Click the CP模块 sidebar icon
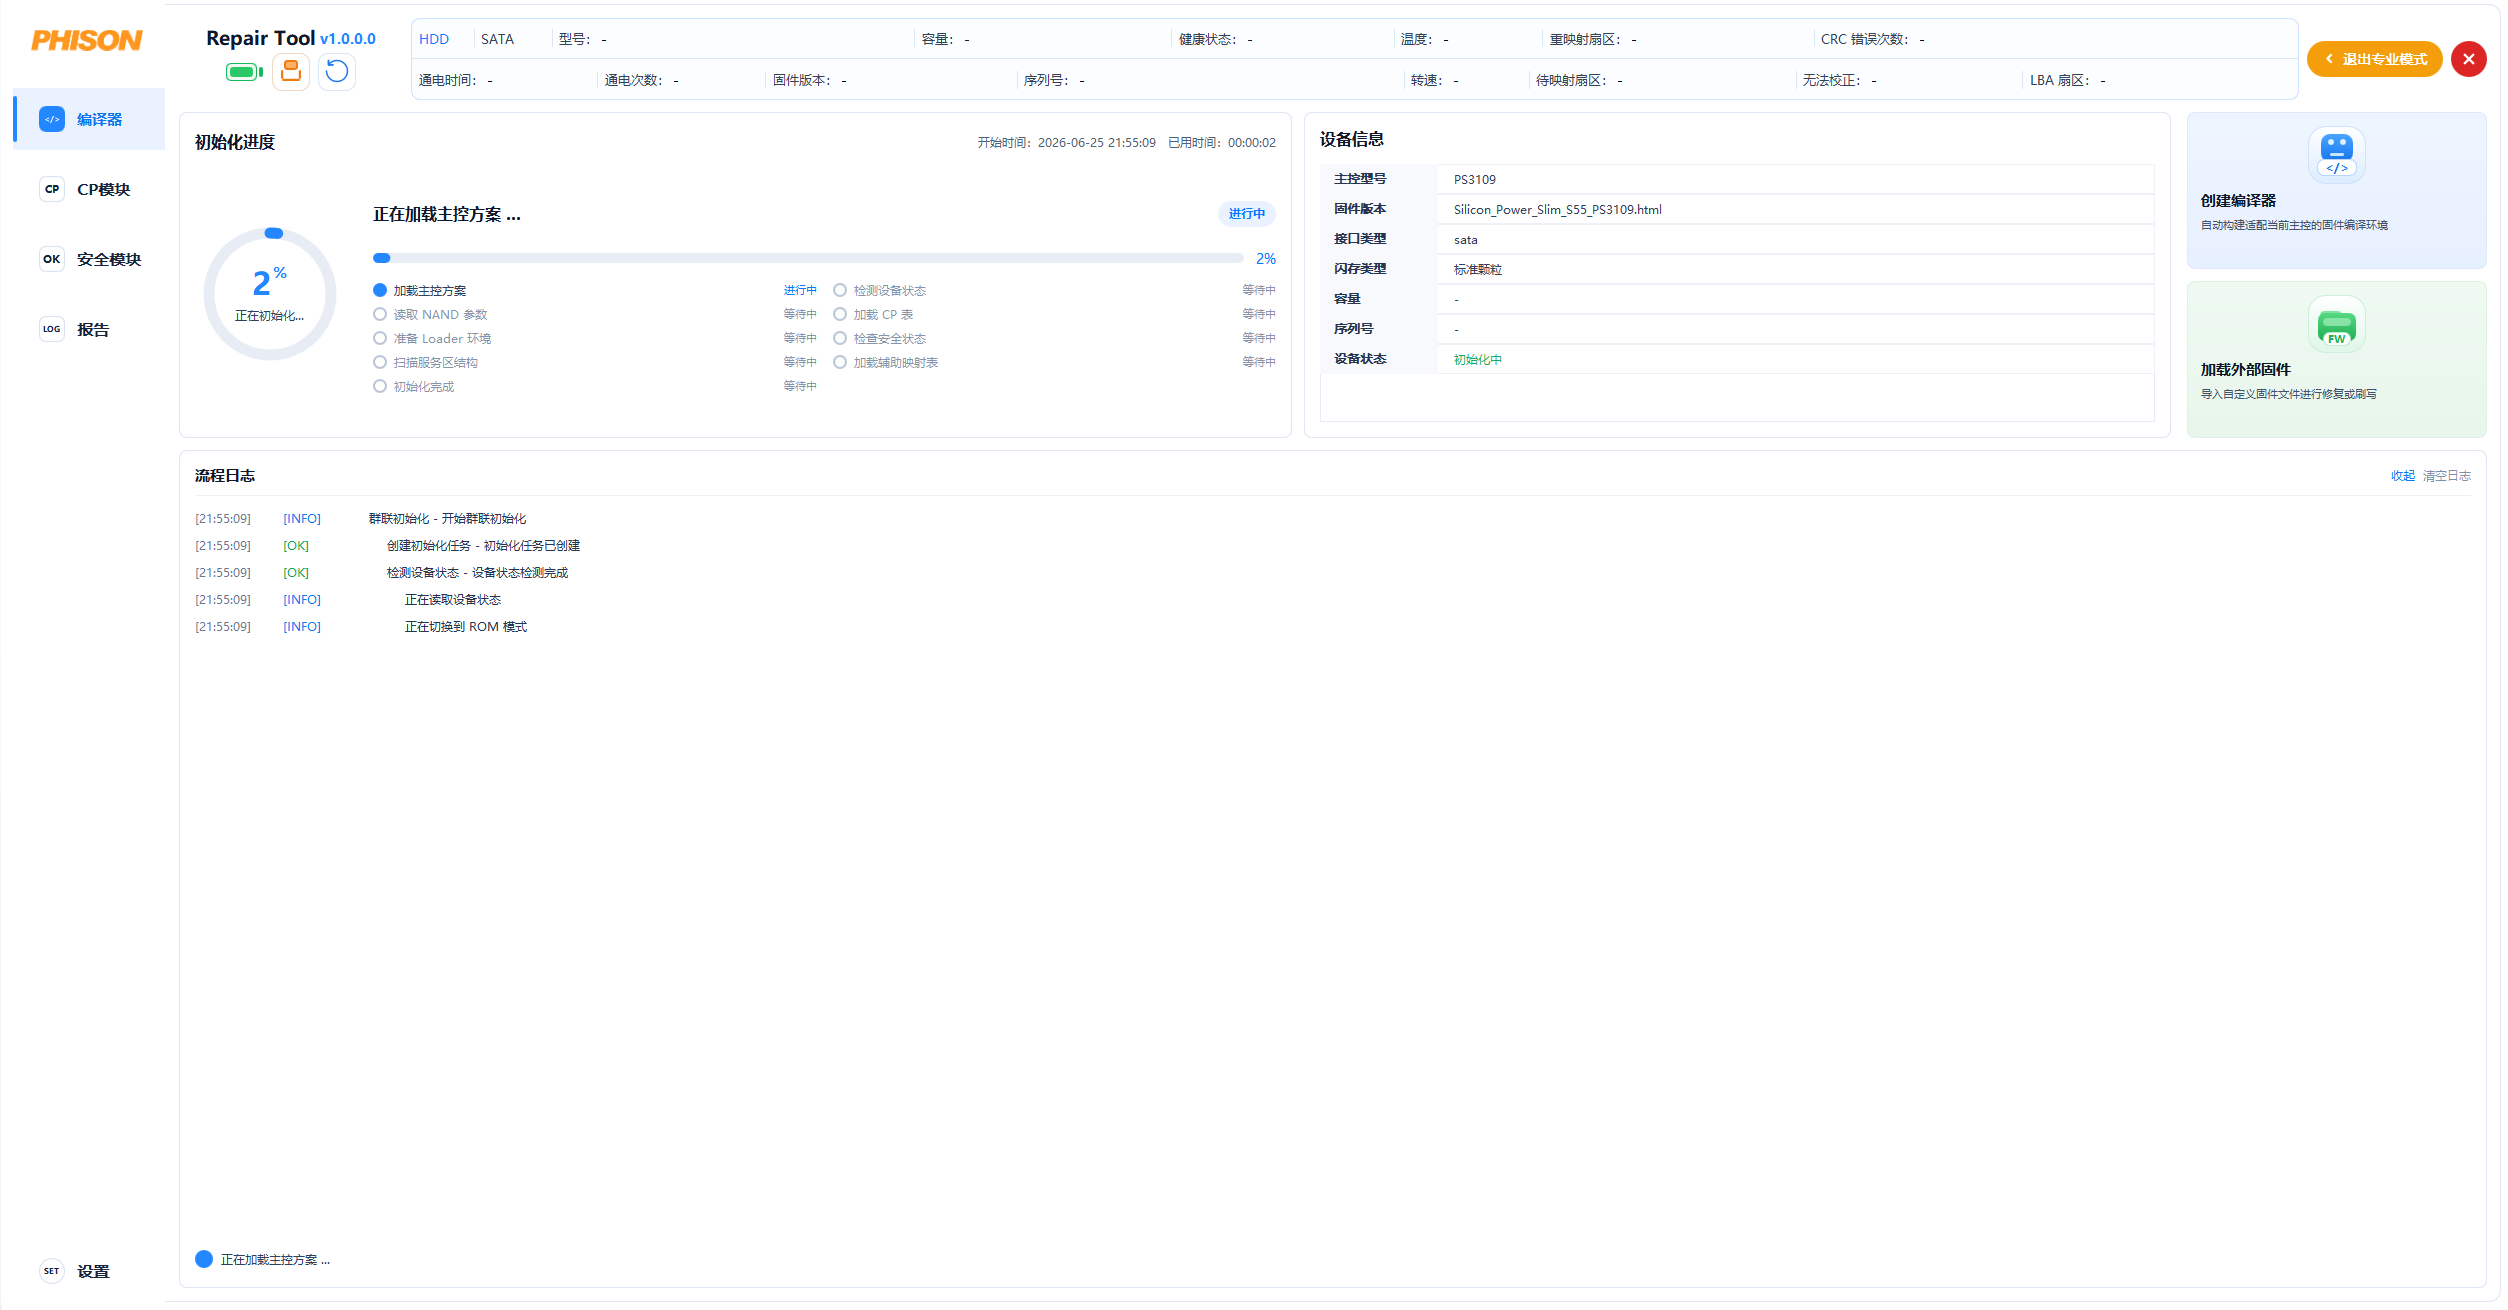2508x1310 pixels. (x=52, y=189)
